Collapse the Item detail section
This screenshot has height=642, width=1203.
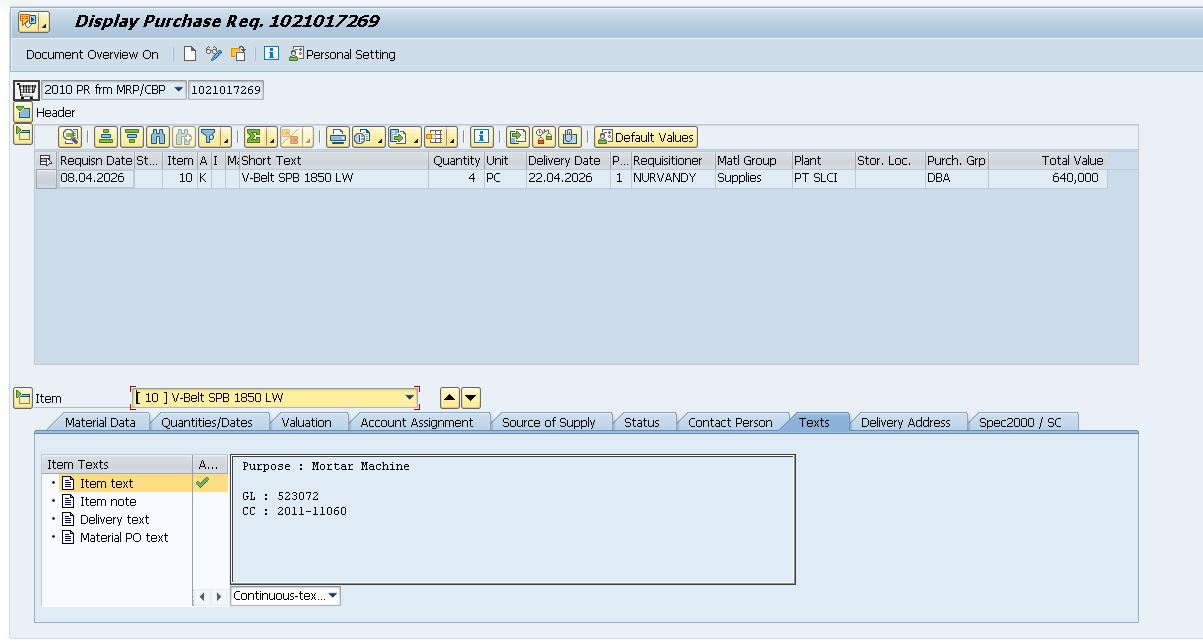(x=23, y=398)
